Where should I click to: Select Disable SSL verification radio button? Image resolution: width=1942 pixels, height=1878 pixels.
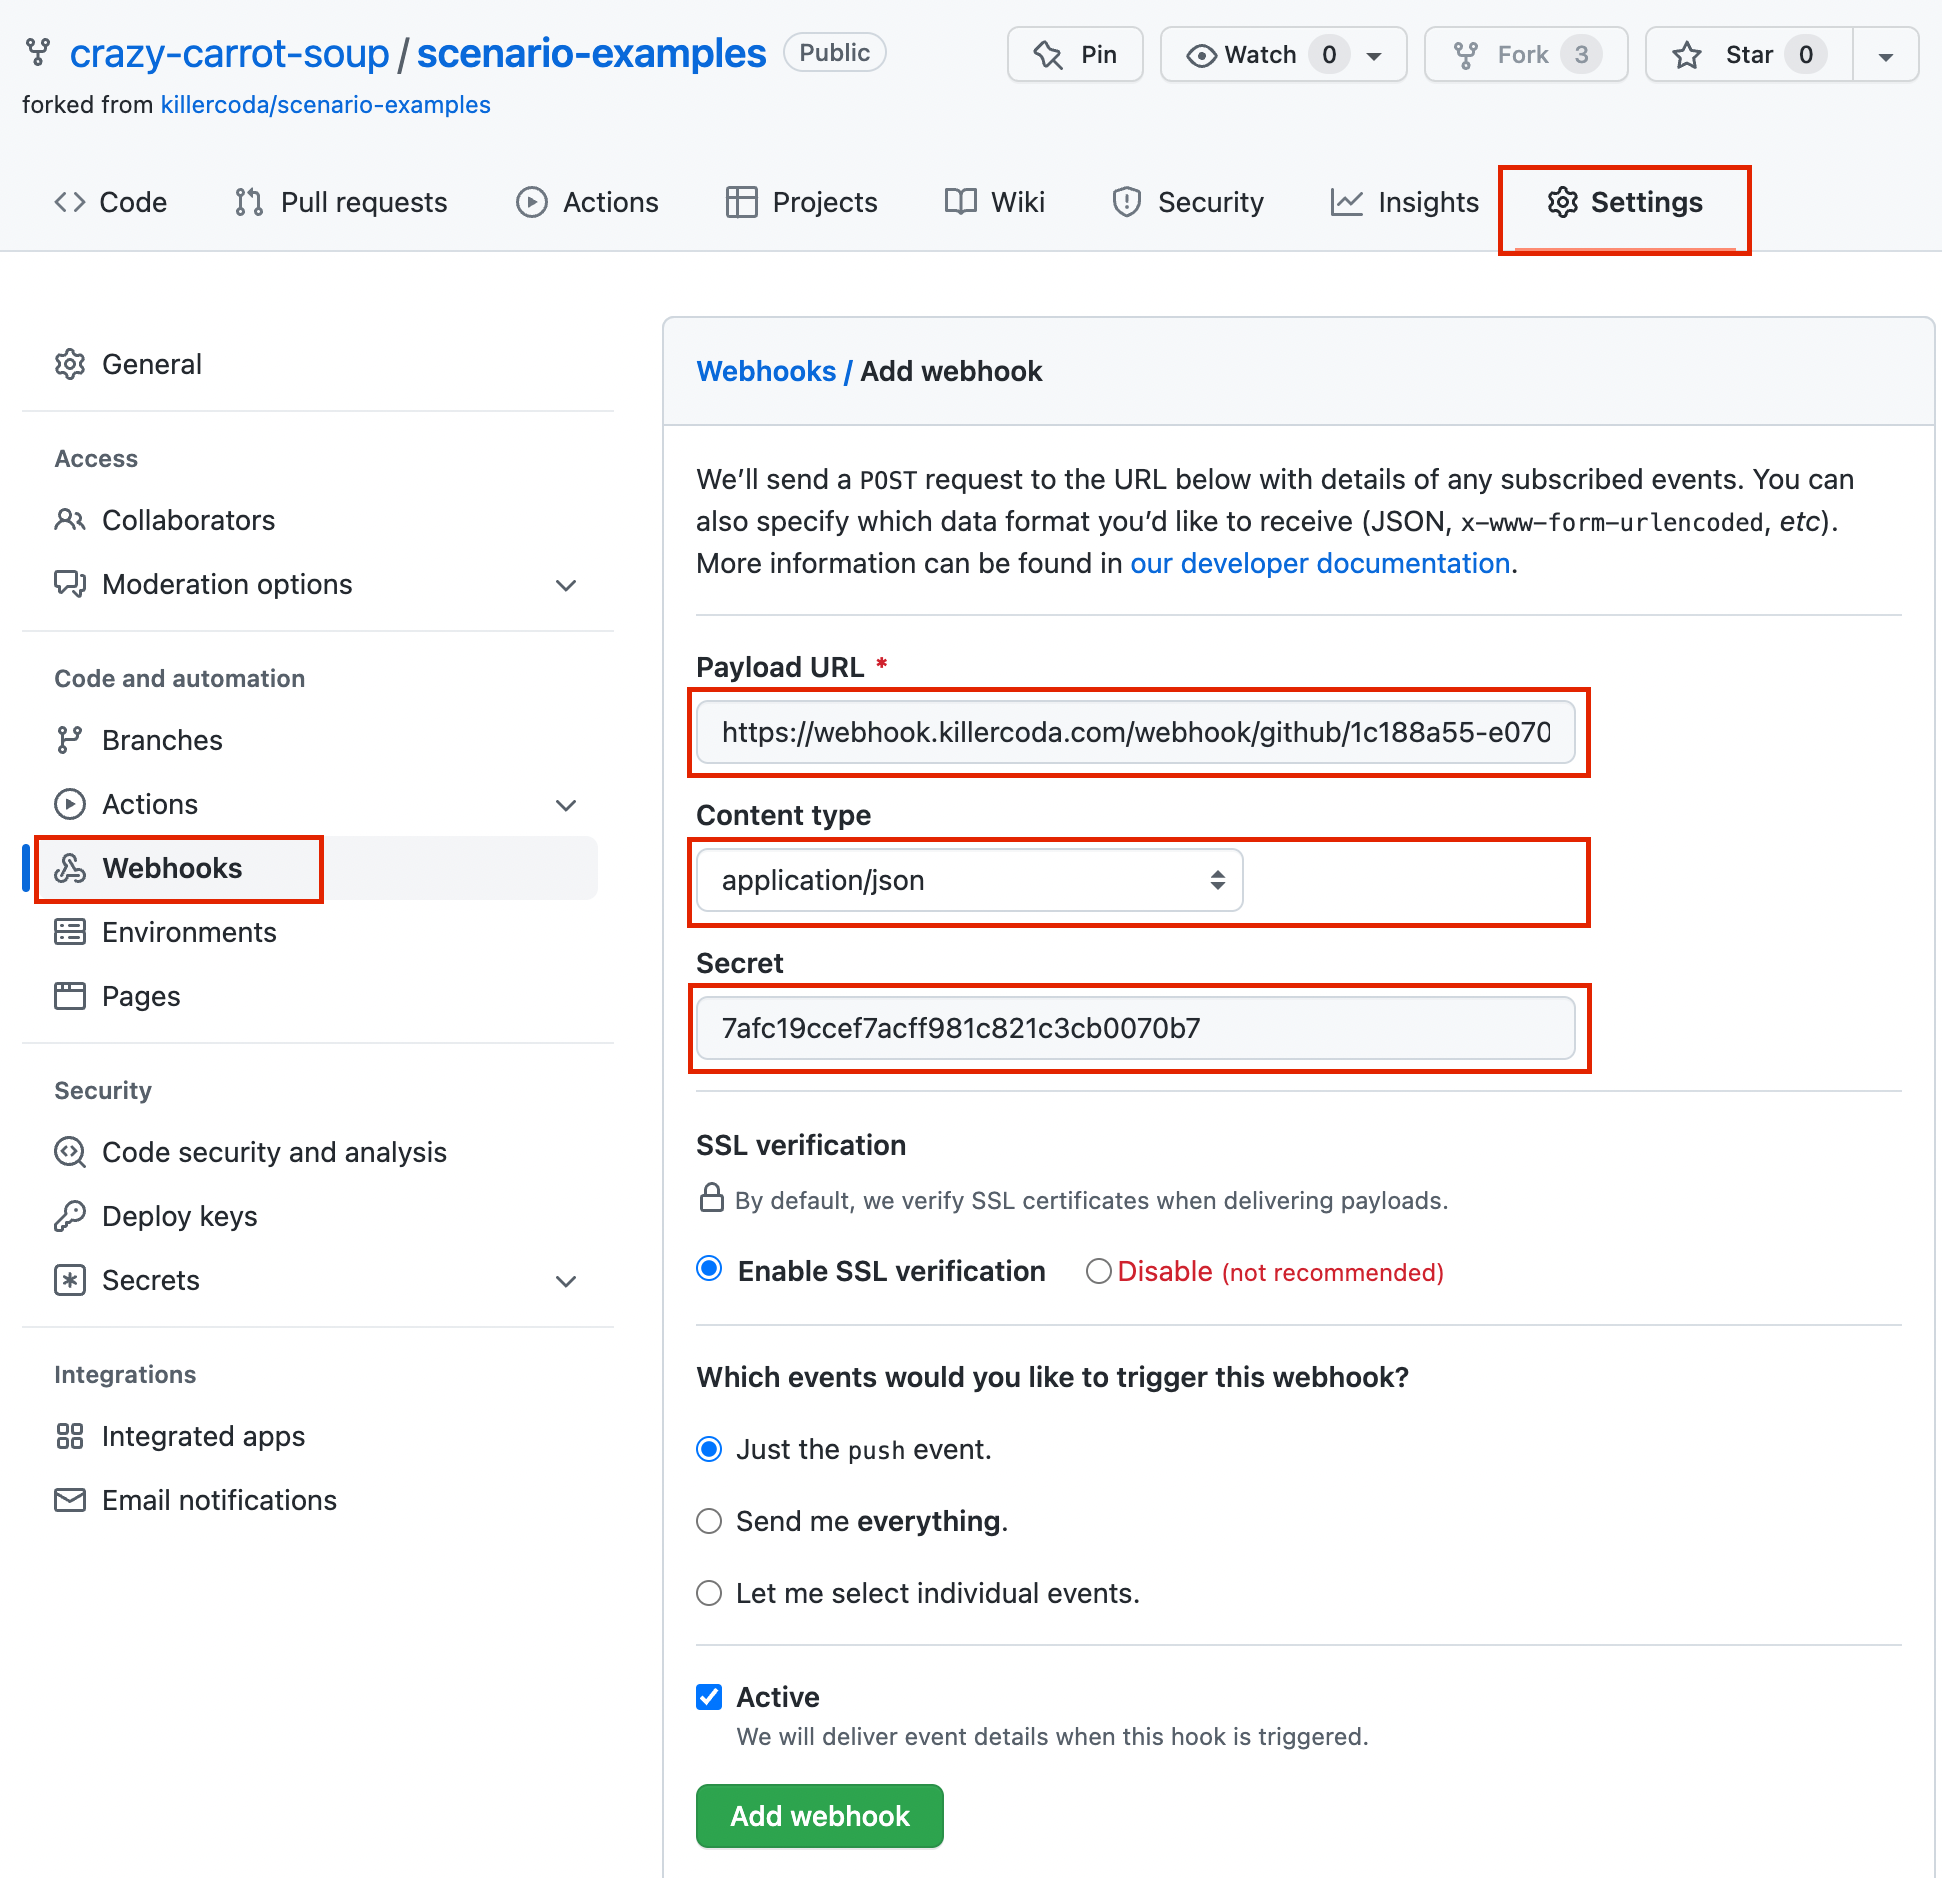coord(1099,1271)
